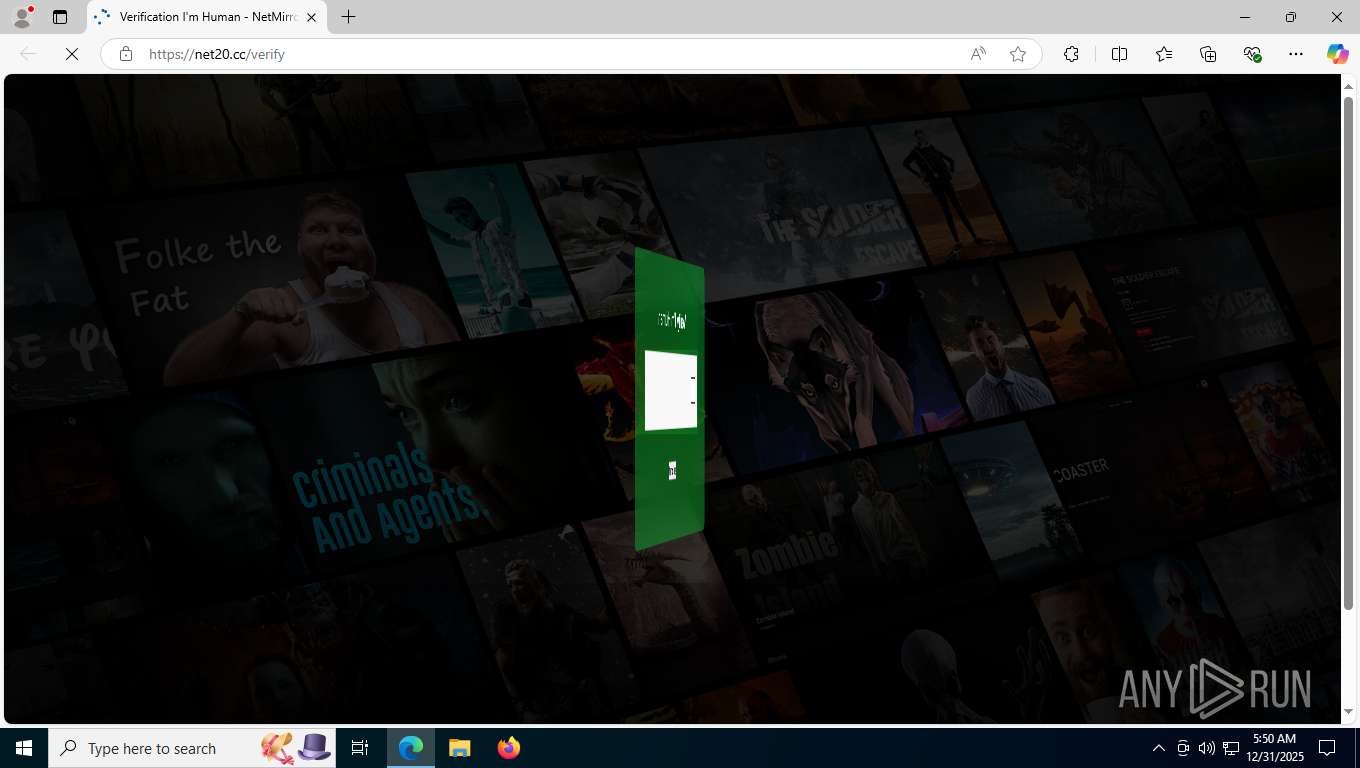The height and width of the screenshot is (768, 1360).
Task: Add this page to favorites star
Action: click(x=1018, y=54)
